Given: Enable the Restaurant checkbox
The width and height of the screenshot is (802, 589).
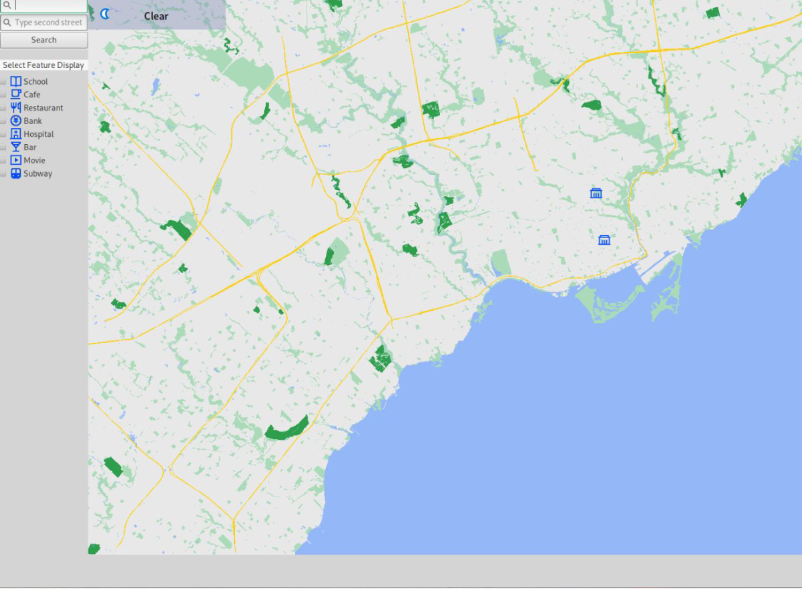Looking at the screenshot, I should click(3, 108).
